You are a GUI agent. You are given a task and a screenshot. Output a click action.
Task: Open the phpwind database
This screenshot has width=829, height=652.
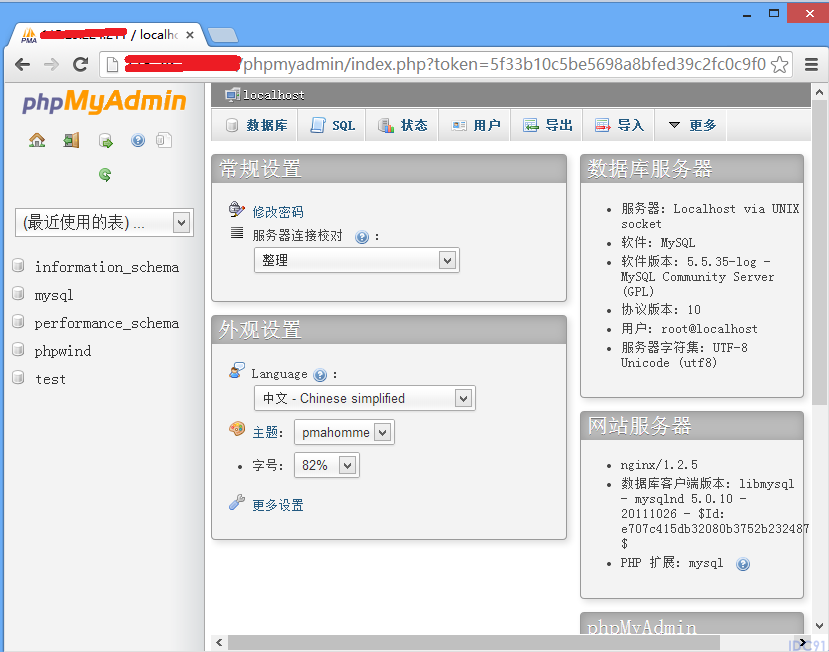point(63,351)
